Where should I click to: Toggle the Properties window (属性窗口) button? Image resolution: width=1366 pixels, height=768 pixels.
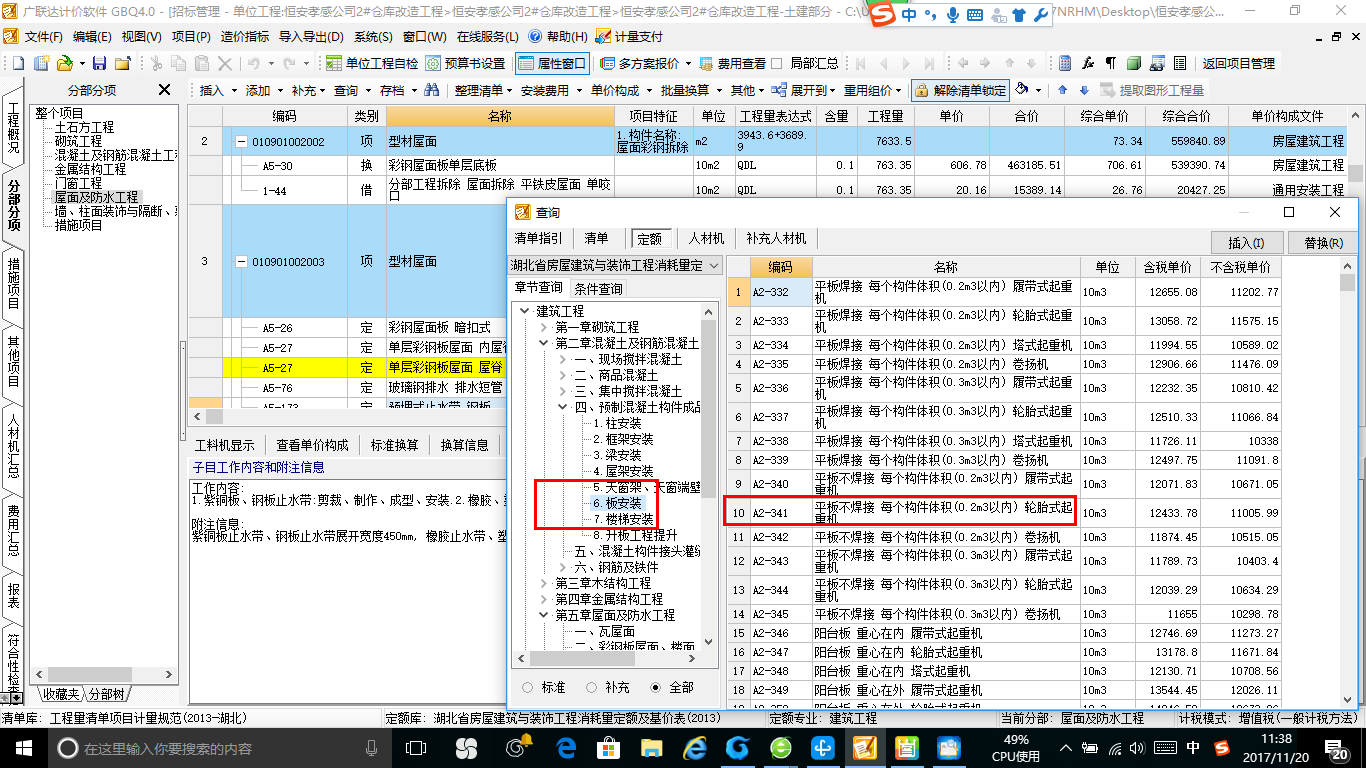(x=553, y=63)
